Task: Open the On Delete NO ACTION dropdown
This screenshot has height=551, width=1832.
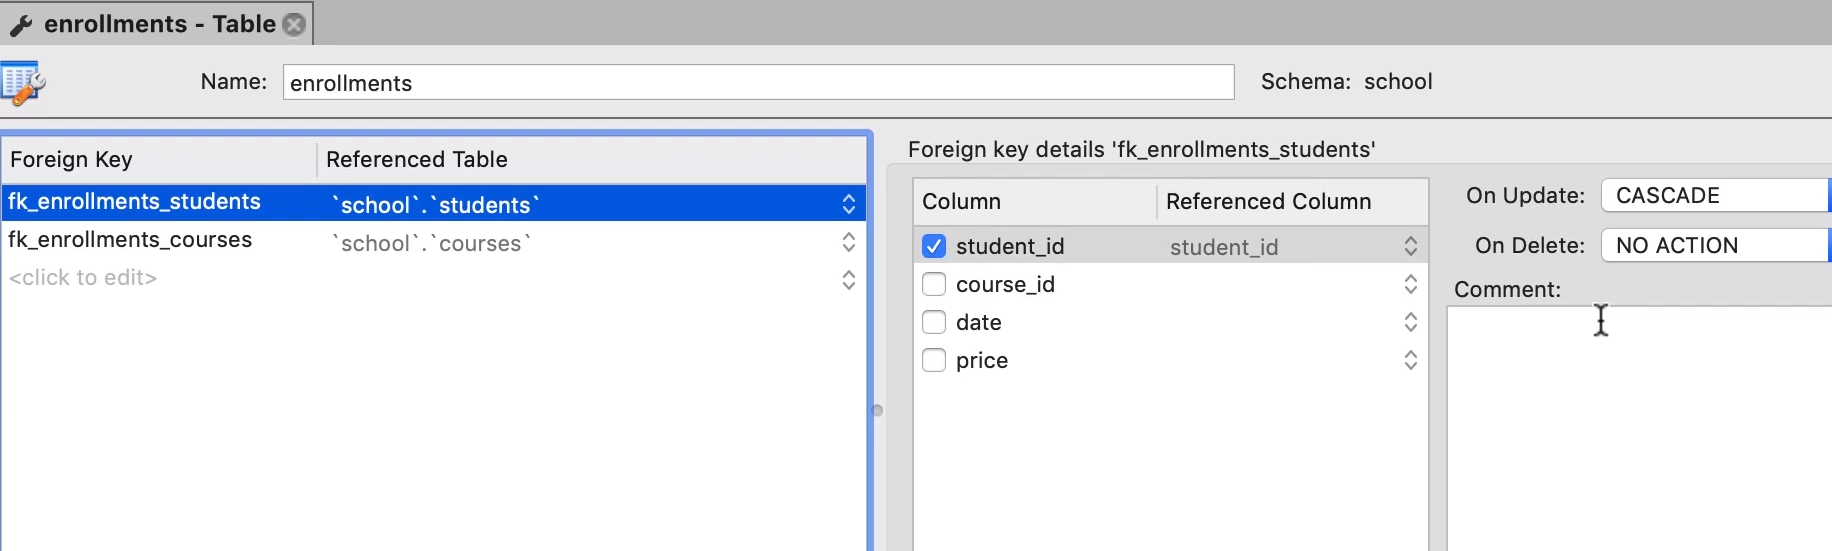Action: [x=1714, y=246]
